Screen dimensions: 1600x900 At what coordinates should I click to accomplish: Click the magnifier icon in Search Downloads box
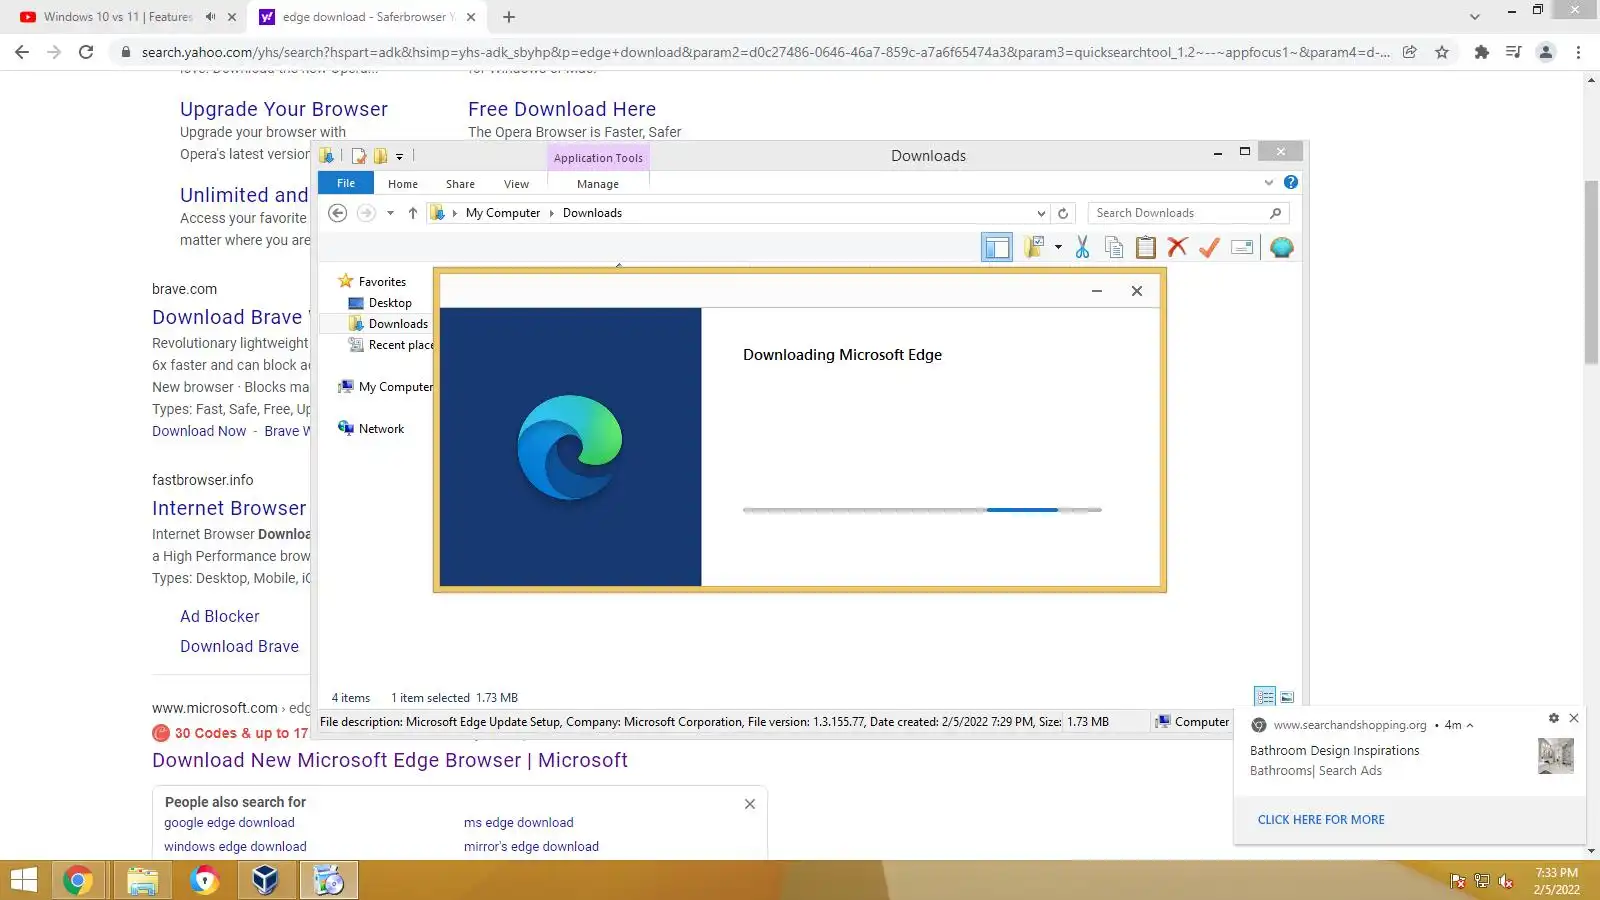tap(1275, 213)
